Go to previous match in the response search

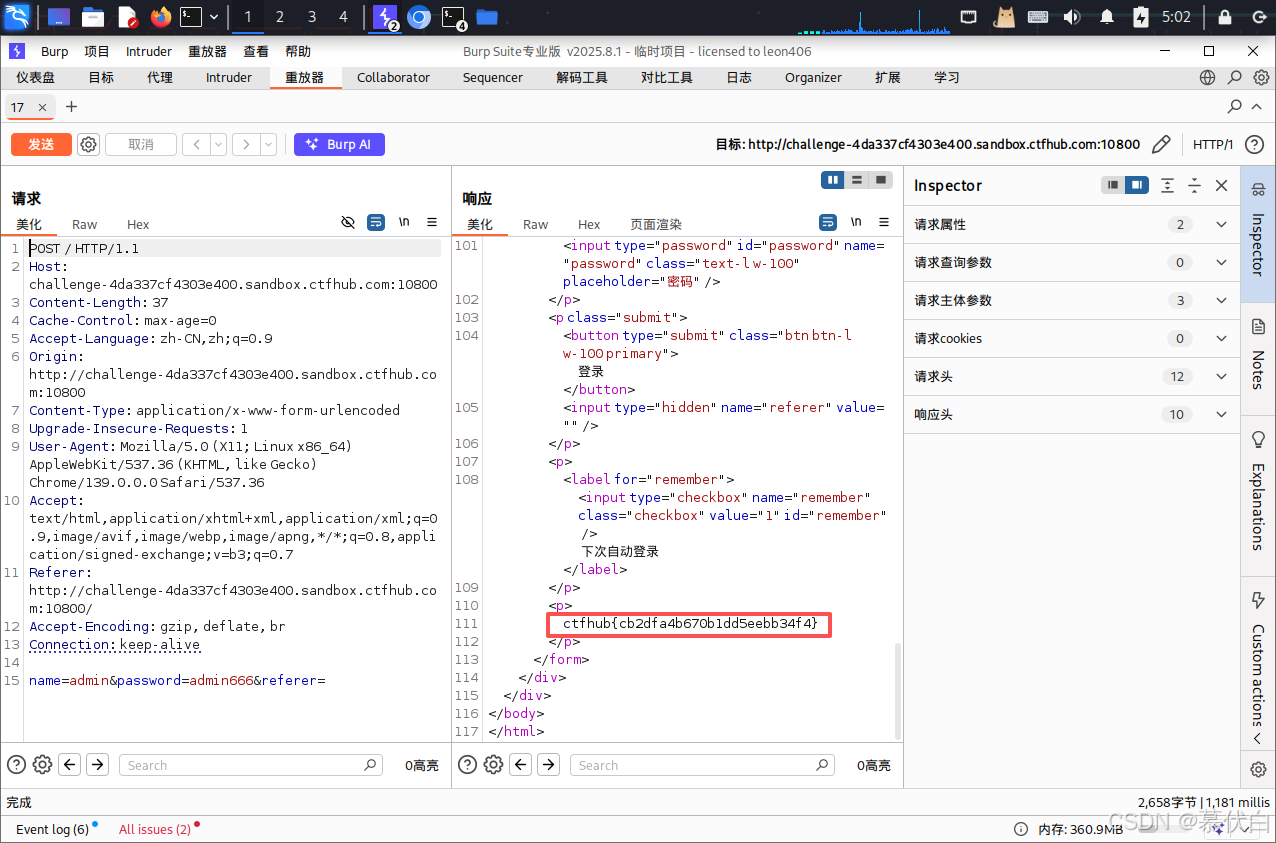(x=521, y=765)
